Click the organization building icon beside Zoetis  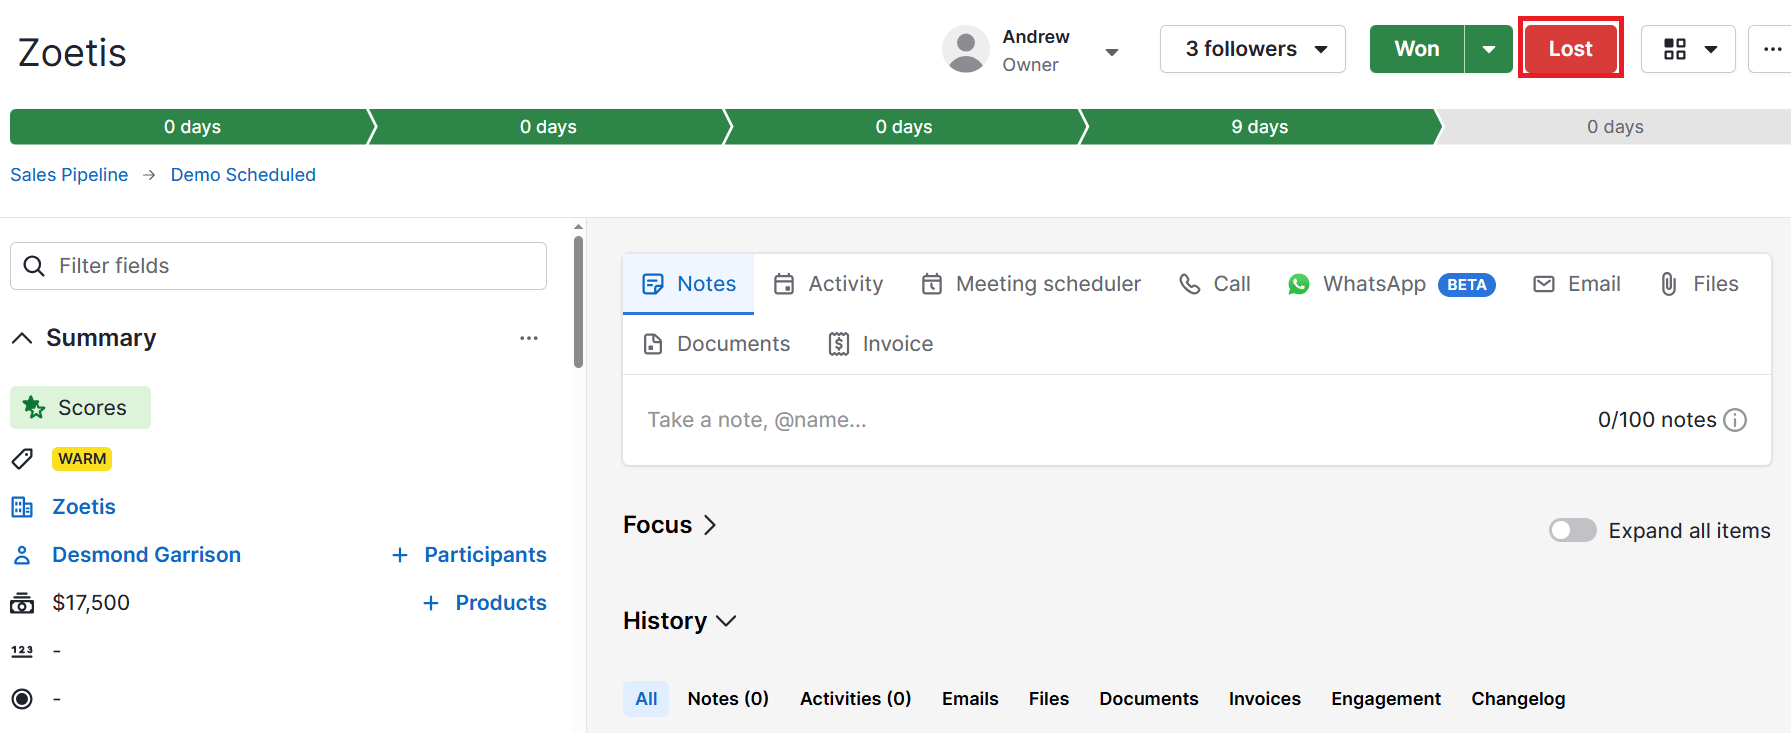coord(22,507)
